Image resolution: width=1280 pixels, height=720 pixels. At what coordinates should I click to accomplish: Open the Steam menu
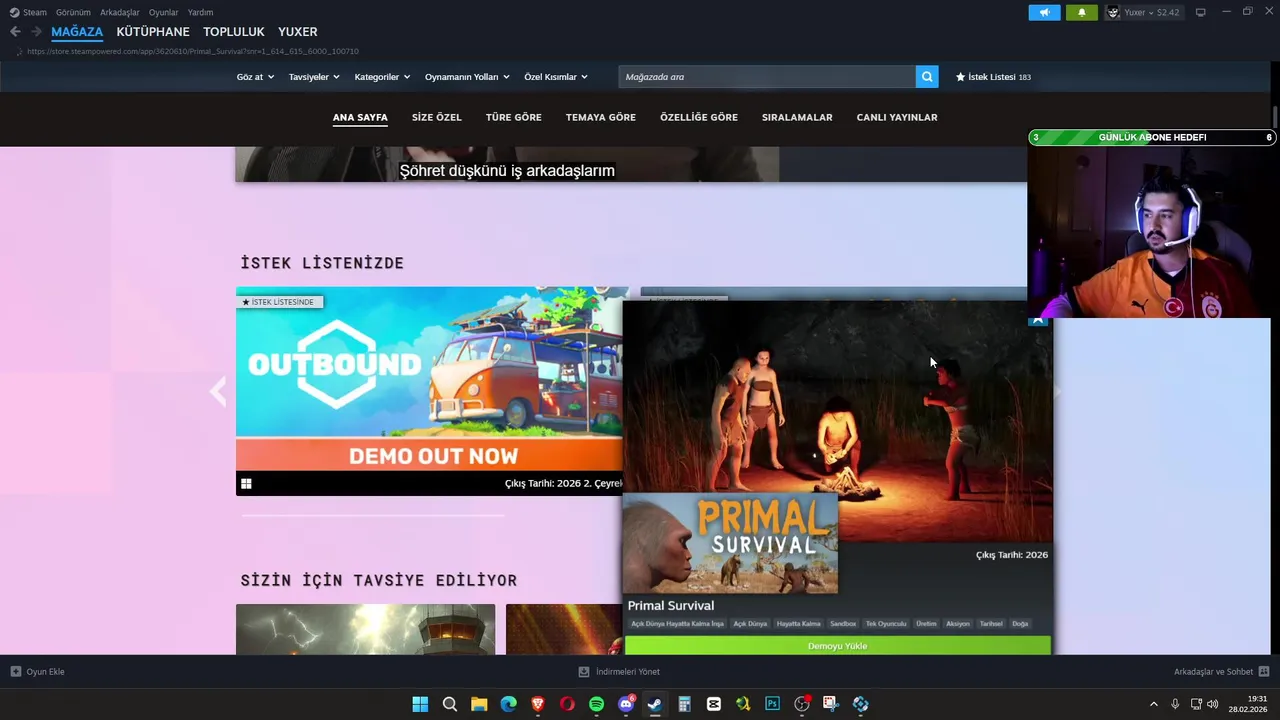35,12
